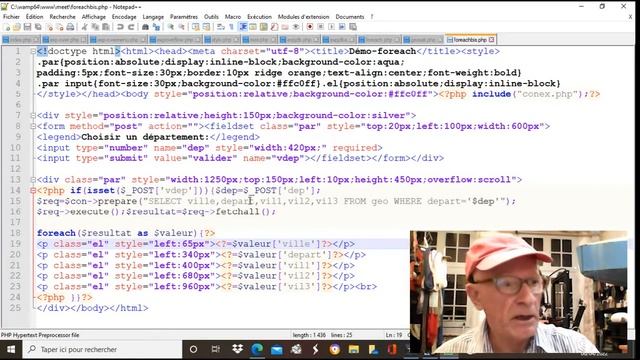
Task: Collapse the form block at line 8
Action: [33, 126]
